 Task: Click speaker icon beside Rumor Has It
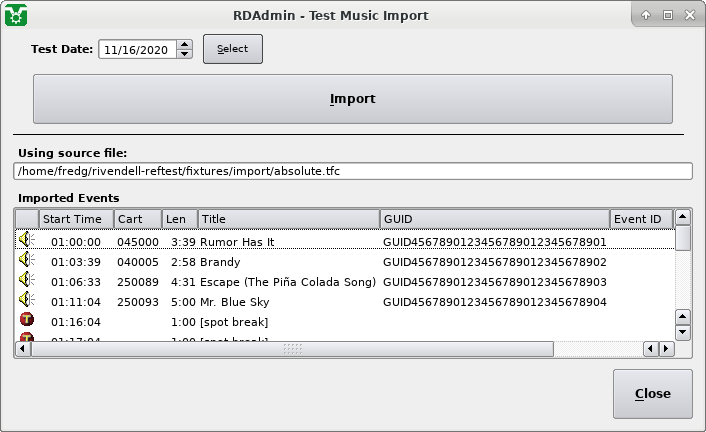[26, 241]
